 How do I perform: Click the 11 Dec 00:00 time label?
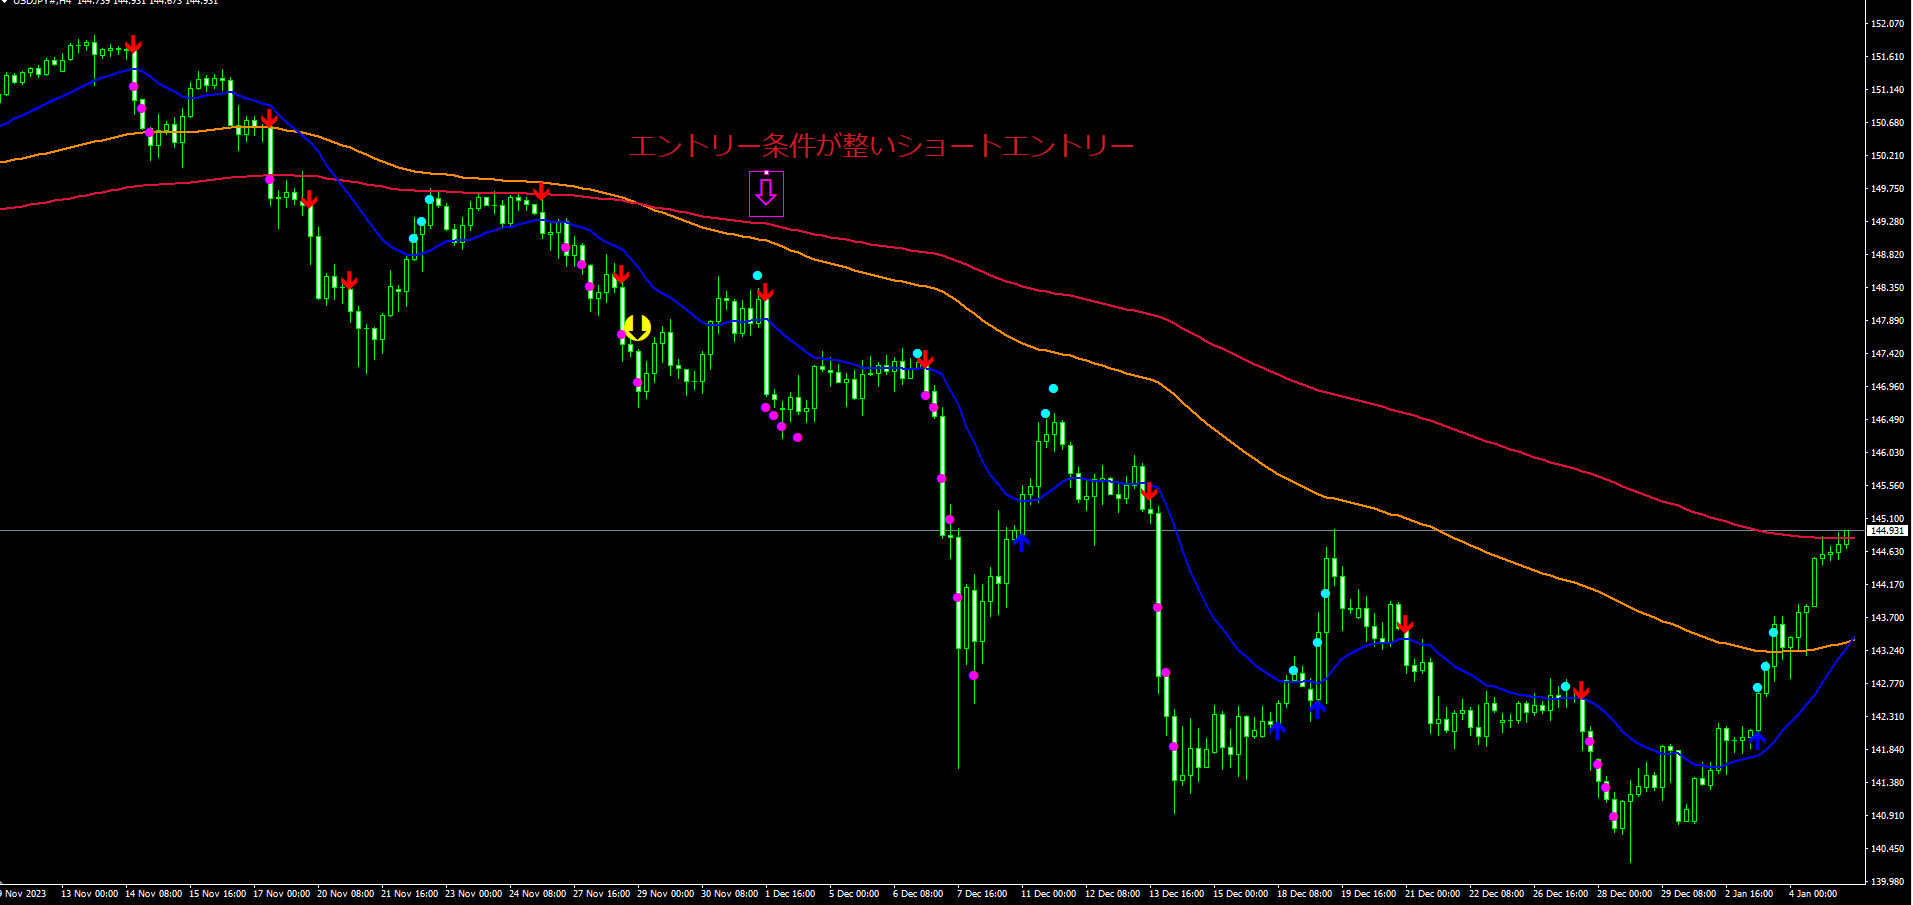pyautogui.click(x=1048, y=894)
